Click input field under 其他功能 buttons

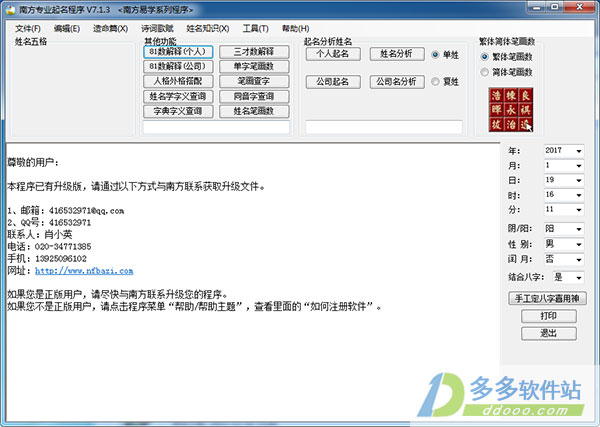click(216, 127)
